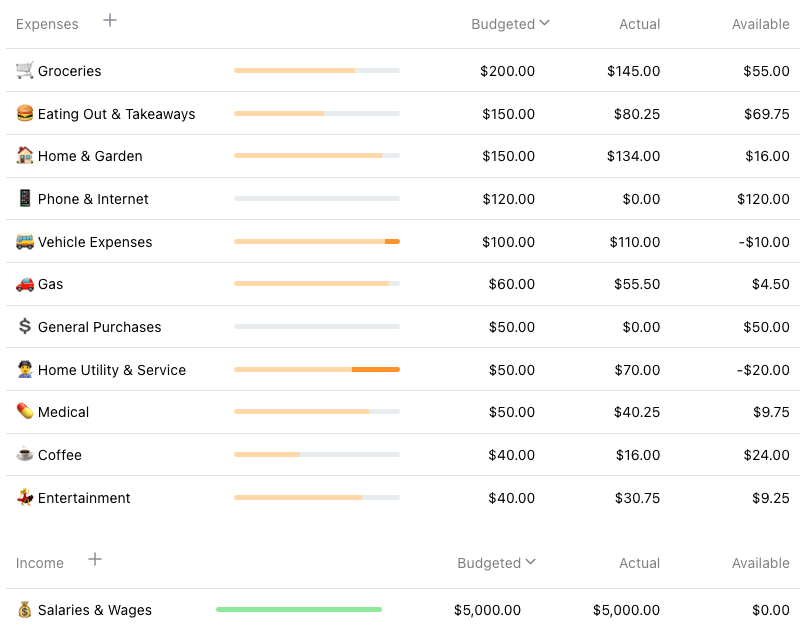
Task: Select the Eating Out & Takeaways hamburger icon
Action: [x=23, y=113]
